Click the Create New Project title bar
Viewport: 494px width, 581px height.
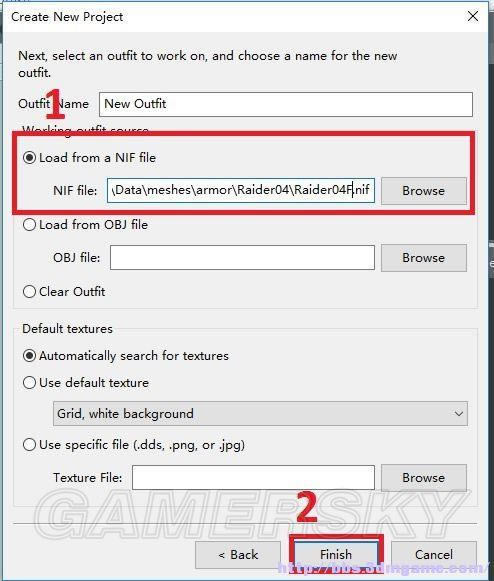click(x=237, y=17)
